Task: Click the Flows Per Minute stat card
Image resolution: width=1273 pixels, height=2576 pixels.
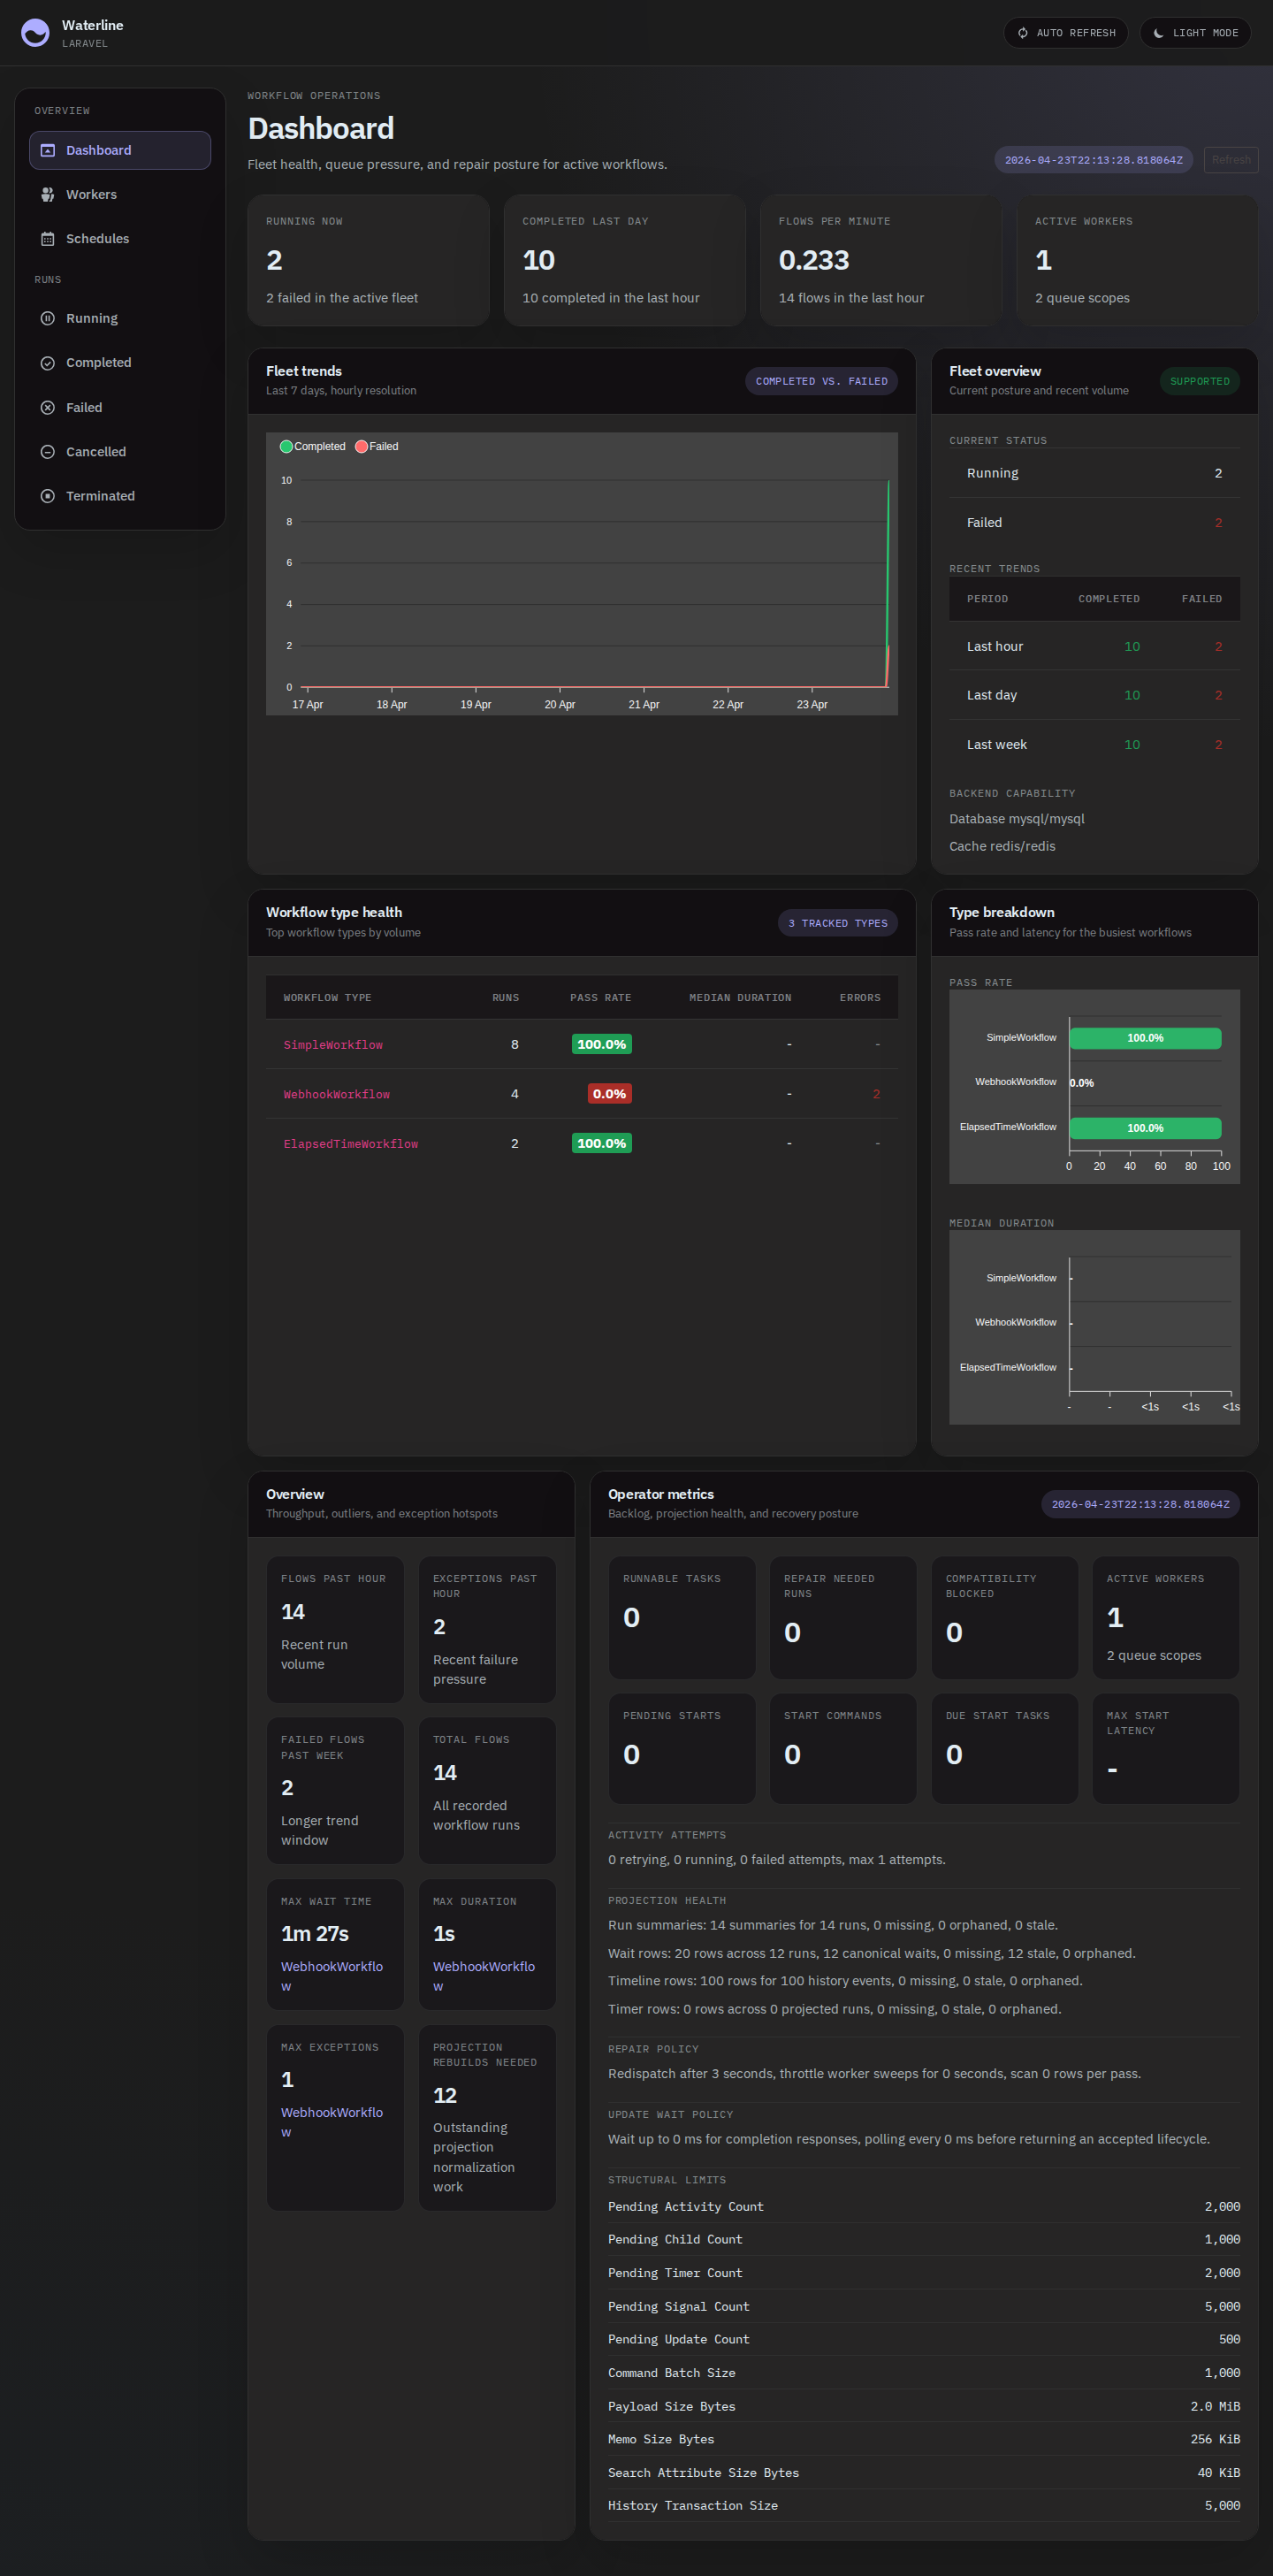Action: (x=881, y=260)
